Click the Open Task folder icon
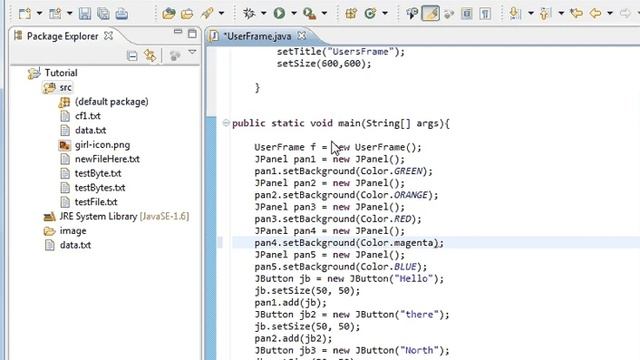The height and width of the screenshot is (360, 640). click(x=187, y=13)
